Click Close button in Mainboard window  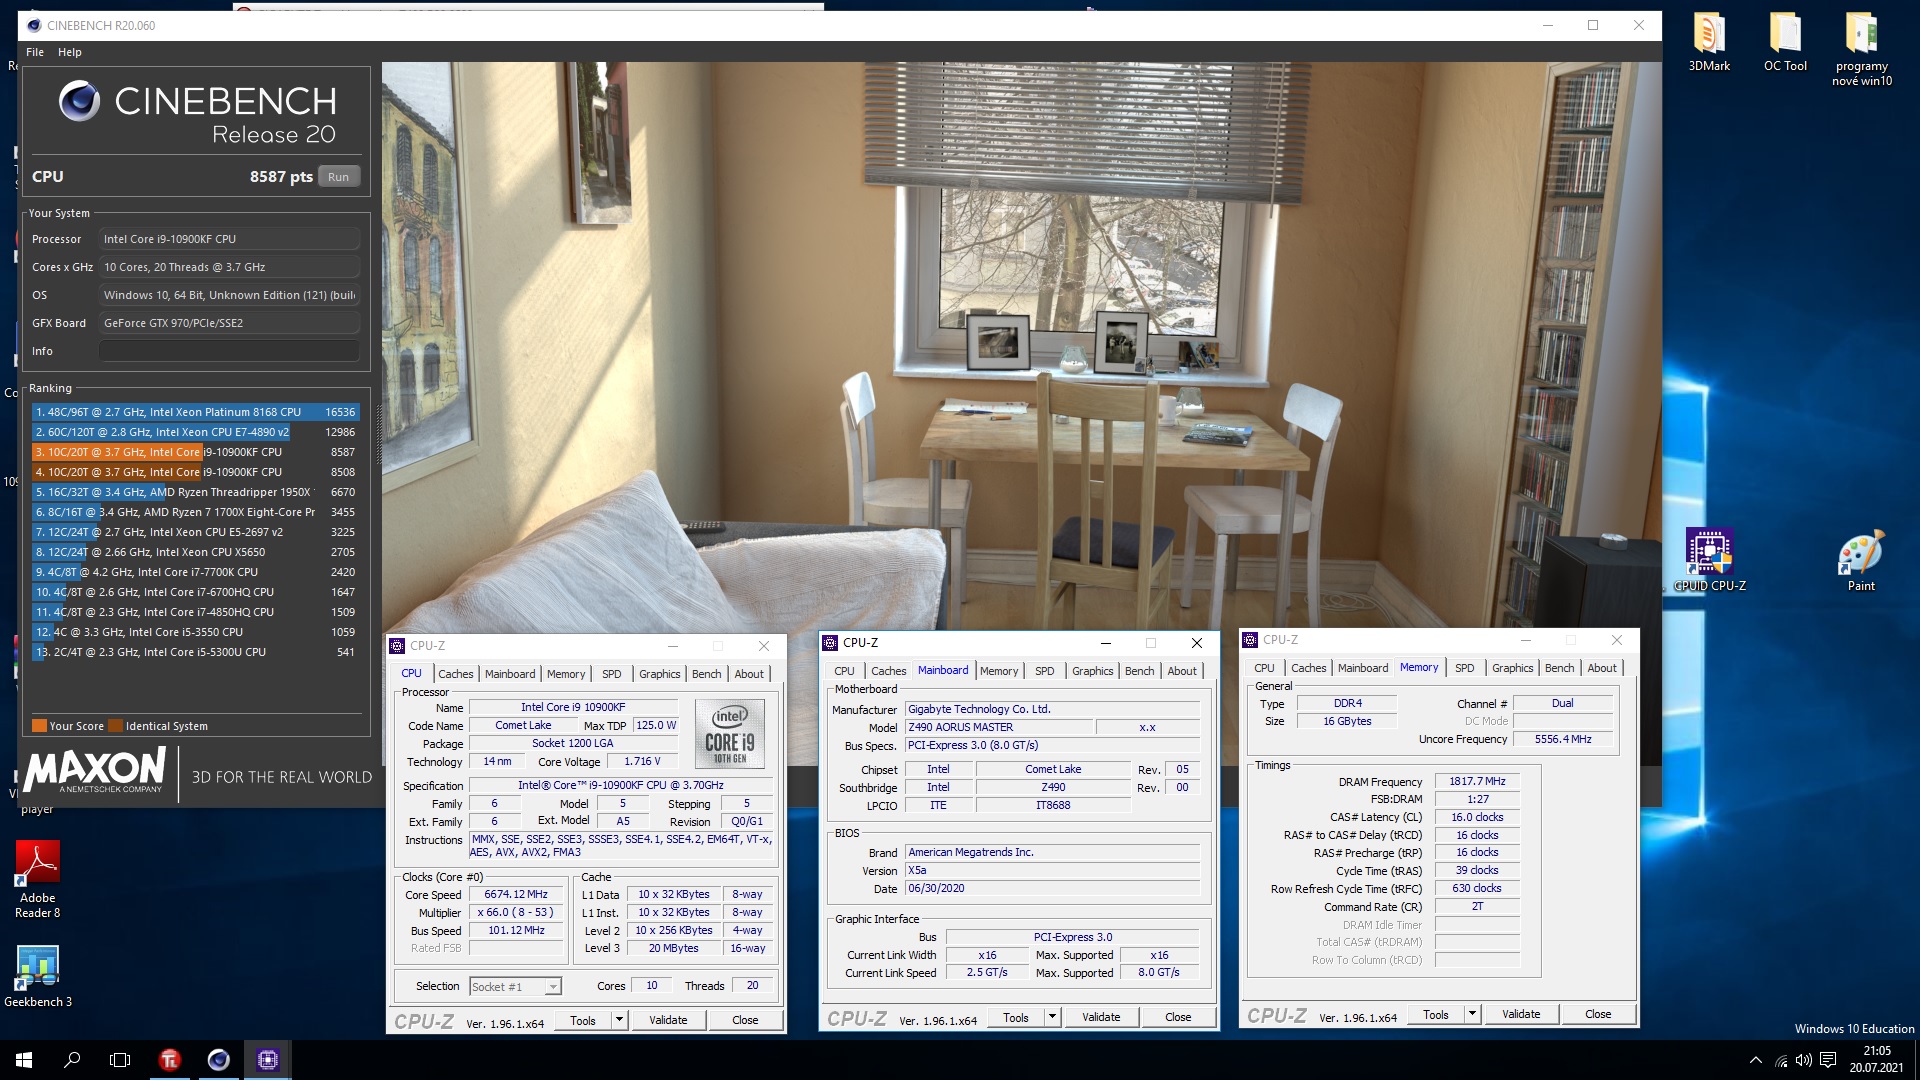point(1178,1018)
